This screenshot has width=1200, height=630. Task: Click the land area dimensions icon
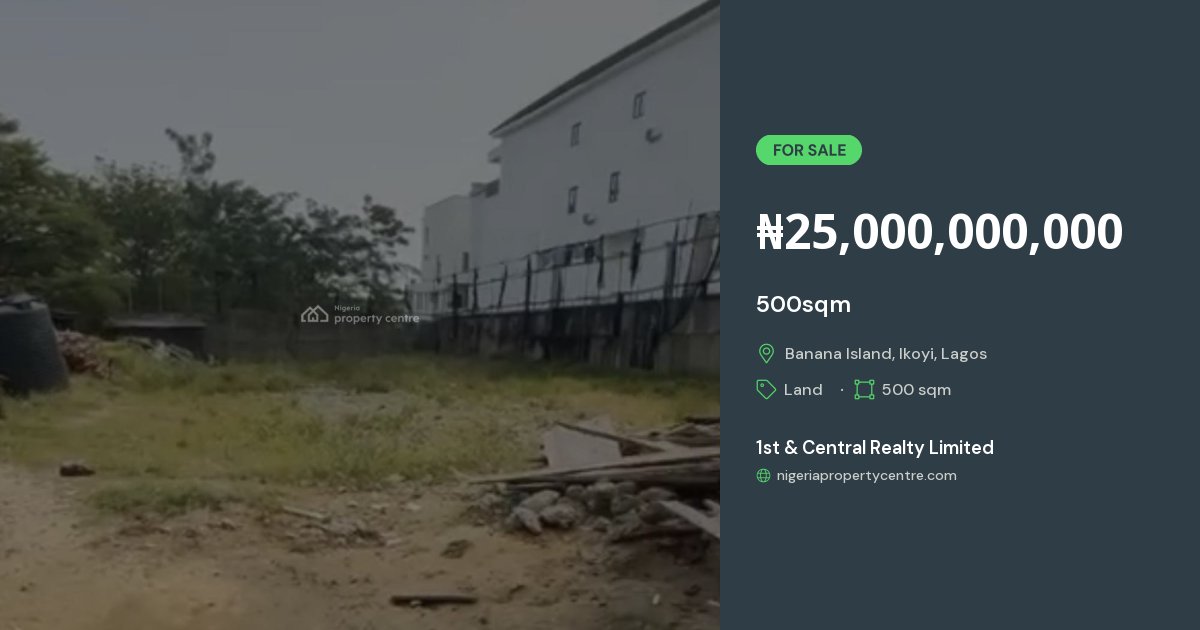tap(864, 389)
